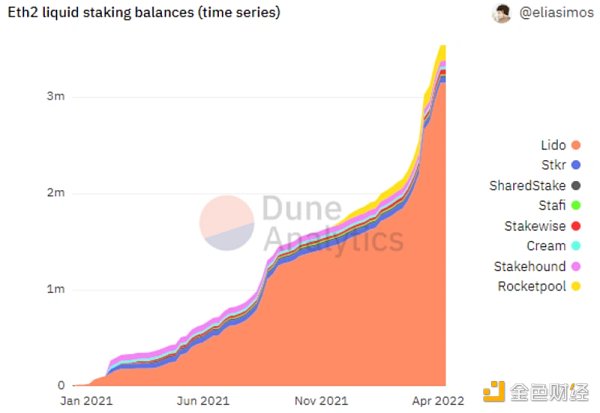Image resolution: width=600 pixels, height=413 pixels.
Task: Click the chart title text
Action: click(x=143, y=13)
